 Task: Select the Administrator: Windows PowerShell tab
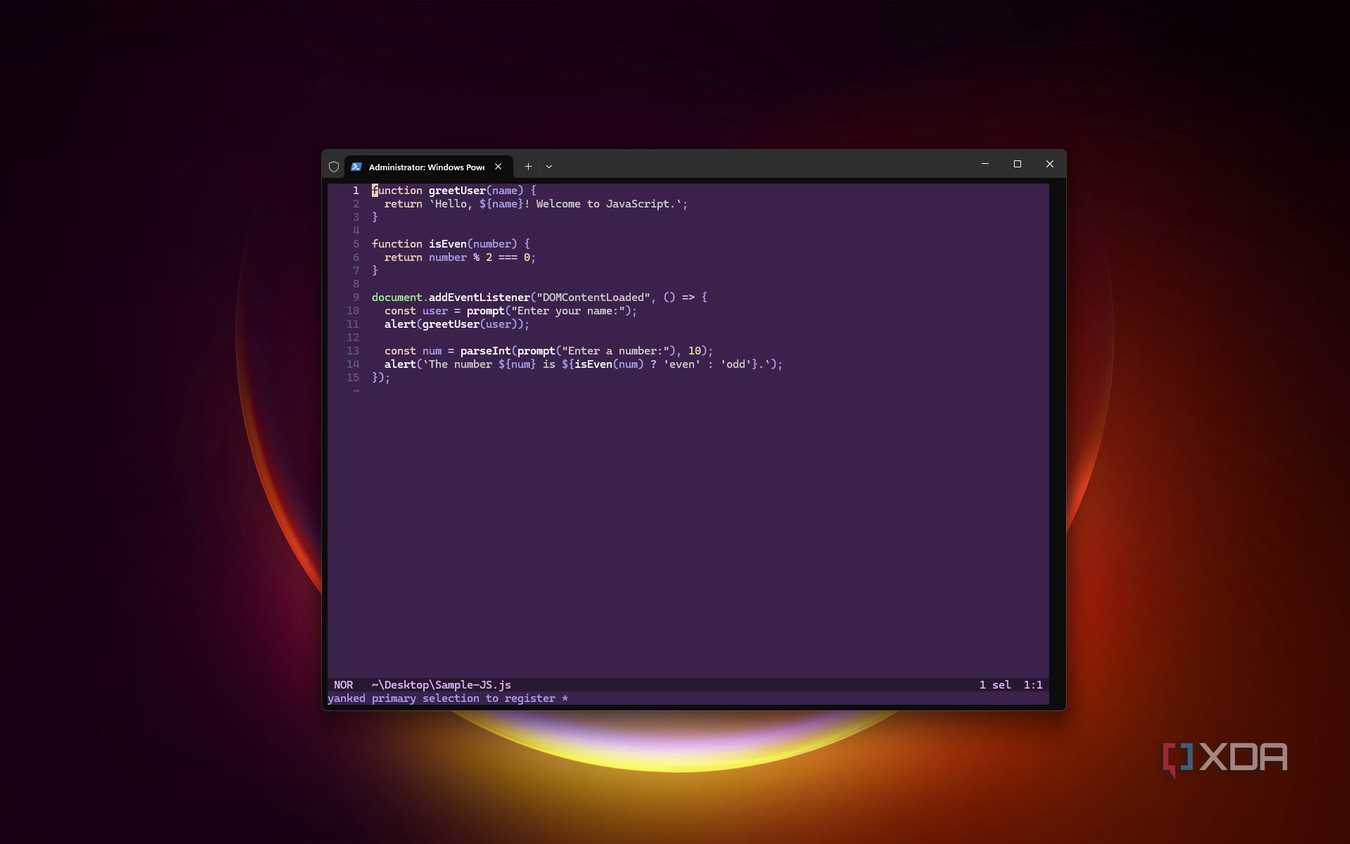428,167
